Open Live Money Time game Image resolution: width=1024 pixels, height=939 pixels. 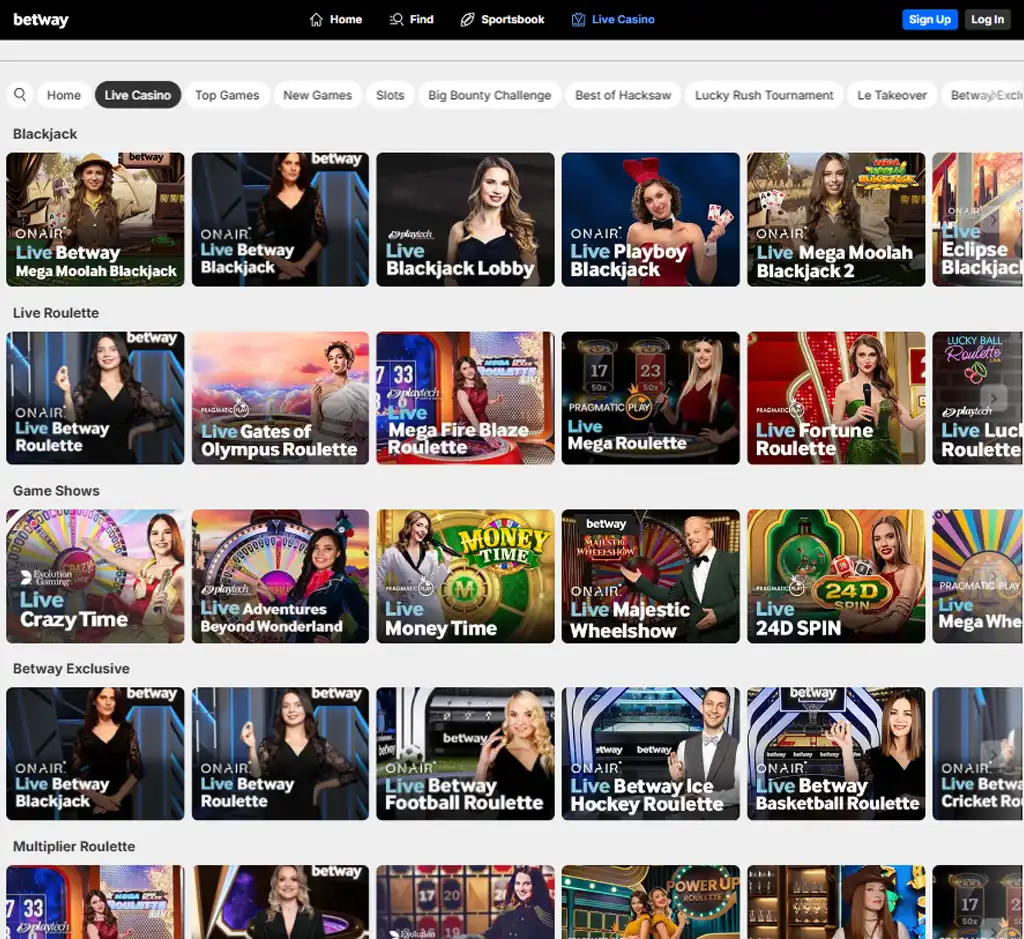pyautogui.click(x=465, y=576)
